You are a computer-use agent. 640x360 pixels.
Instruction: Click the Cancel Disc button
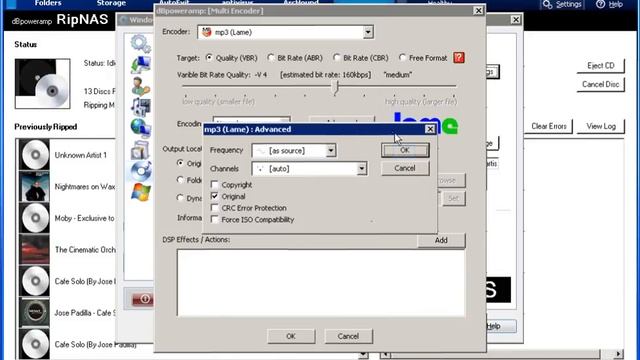pos(600,84)
